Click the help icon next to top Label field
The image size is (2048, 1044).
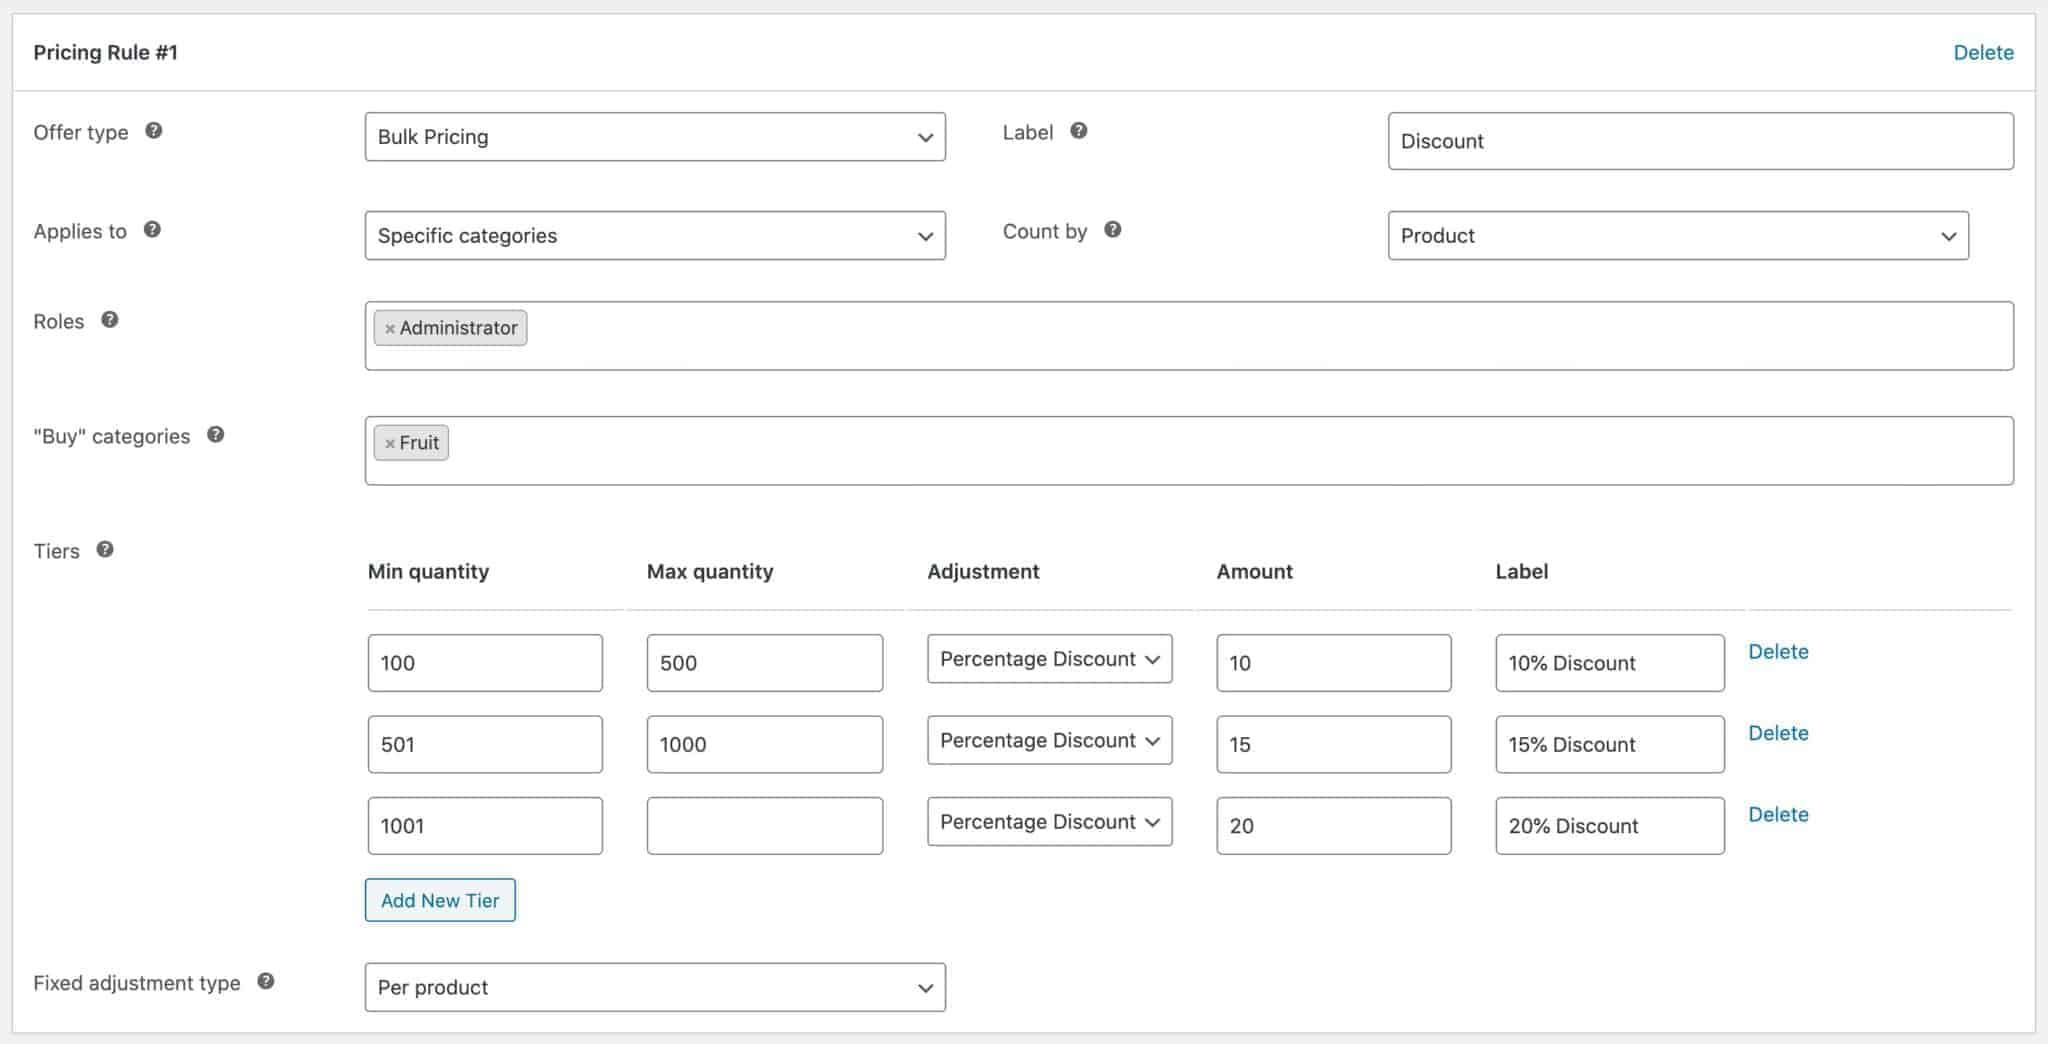click(x=1078, y=131)
